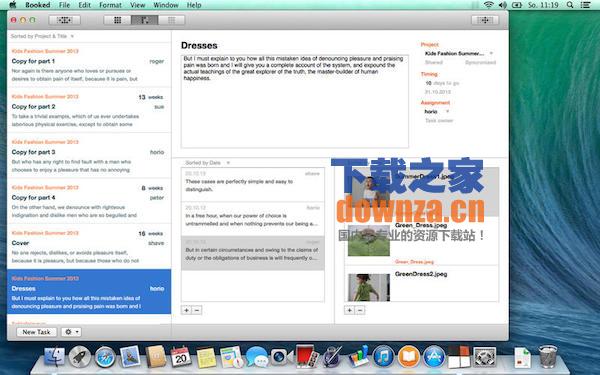The width and height of the screenshot is (600, 375).
Task: Select the middle split view mode button
Action: [145, 20]
